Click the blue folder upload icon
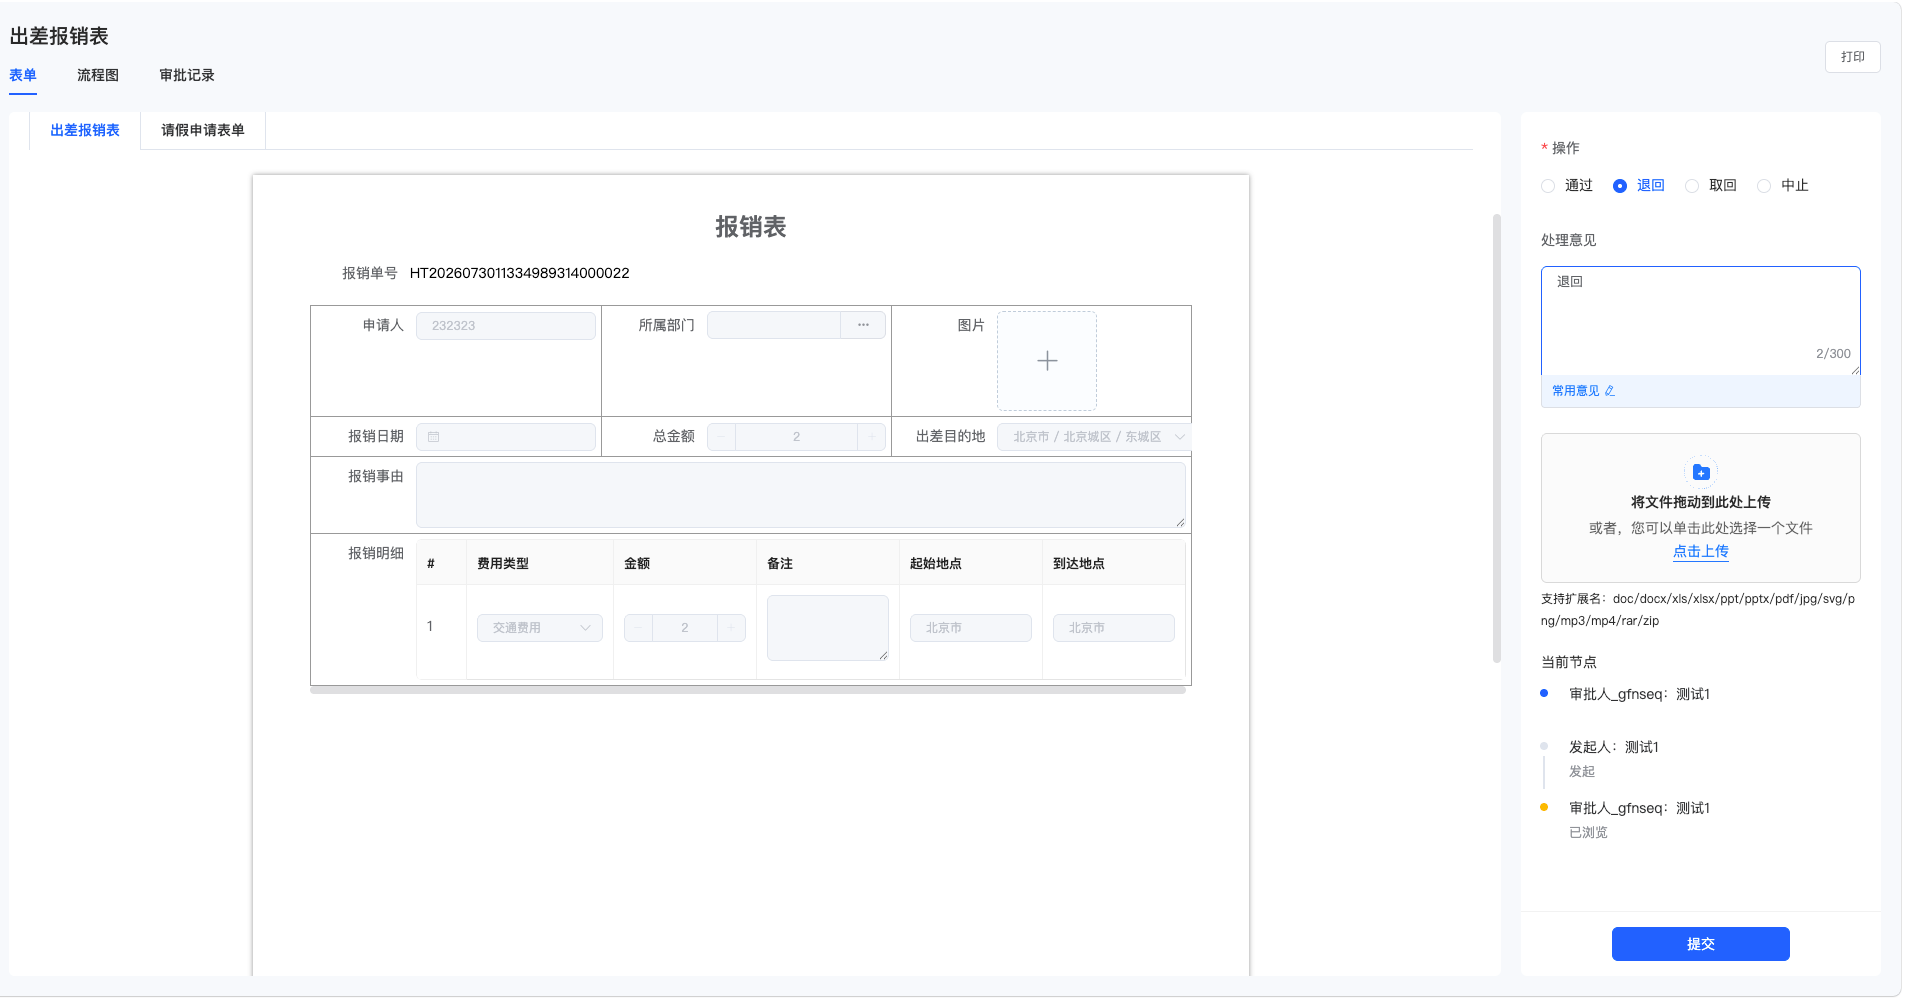The image size is (1905, 1000). (x=1701, y=472)
